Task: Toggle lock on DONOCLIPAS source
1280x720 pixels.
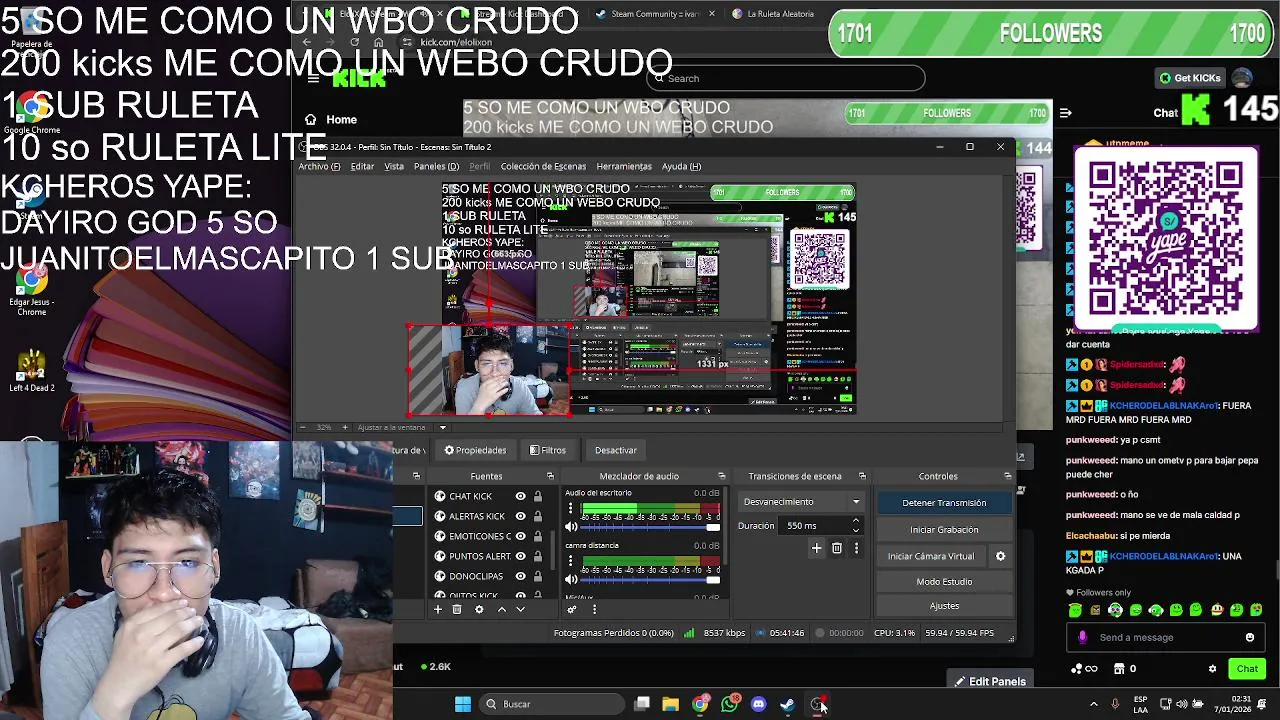Action: [537, 576]
